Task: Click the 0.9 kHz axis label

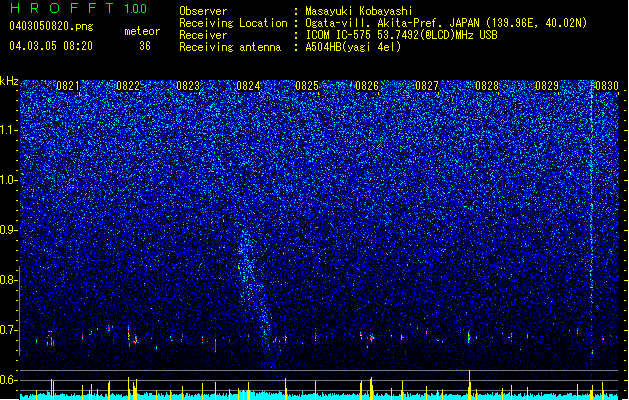Action: click(x=9, y=230)
